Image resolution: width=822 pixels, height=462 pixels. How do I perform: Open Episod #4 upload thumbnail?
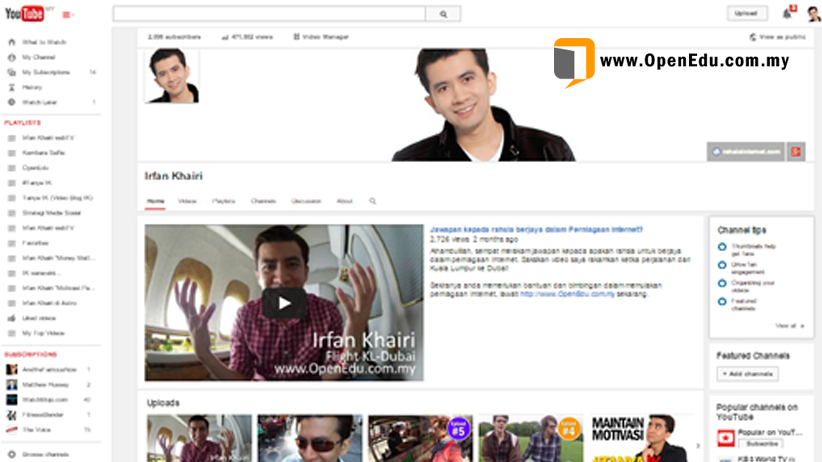point(531,438)
